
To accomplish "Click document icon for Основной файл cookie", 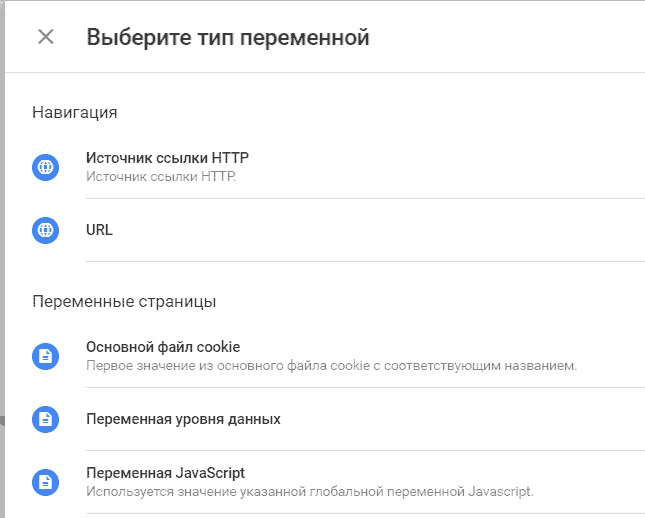I will (46, 356).
